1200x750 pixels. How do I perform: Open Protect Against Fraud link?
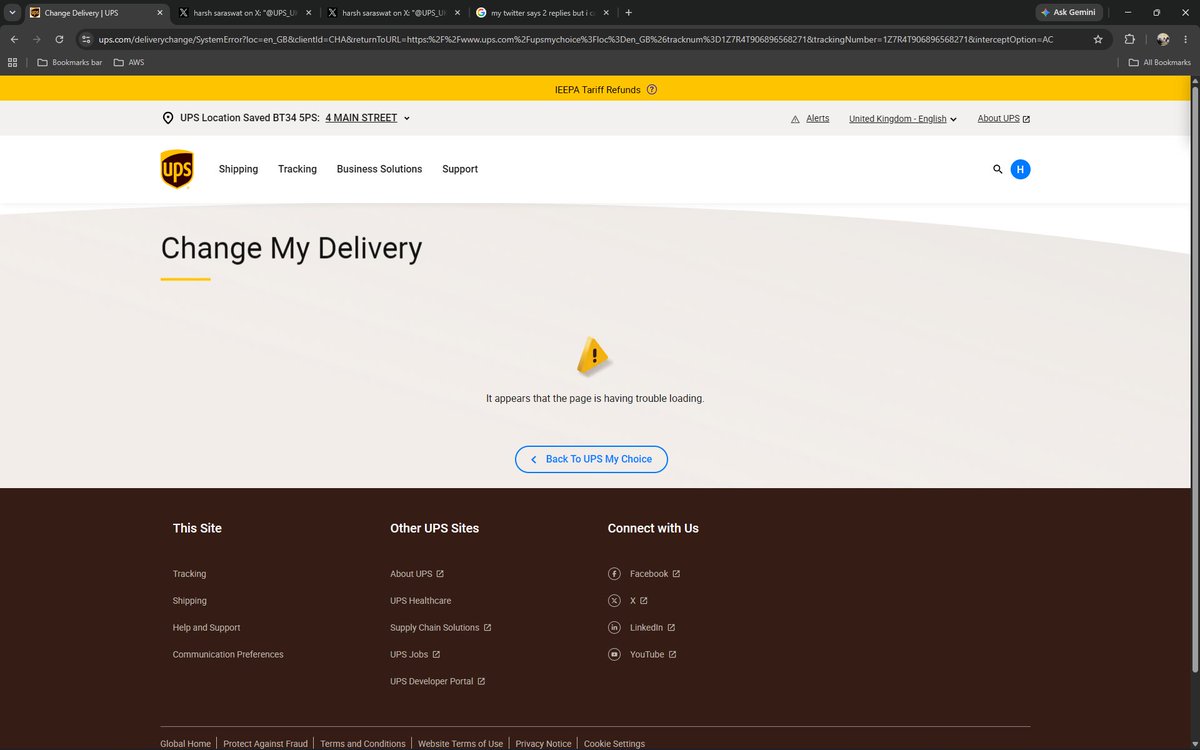pos(266,744)
